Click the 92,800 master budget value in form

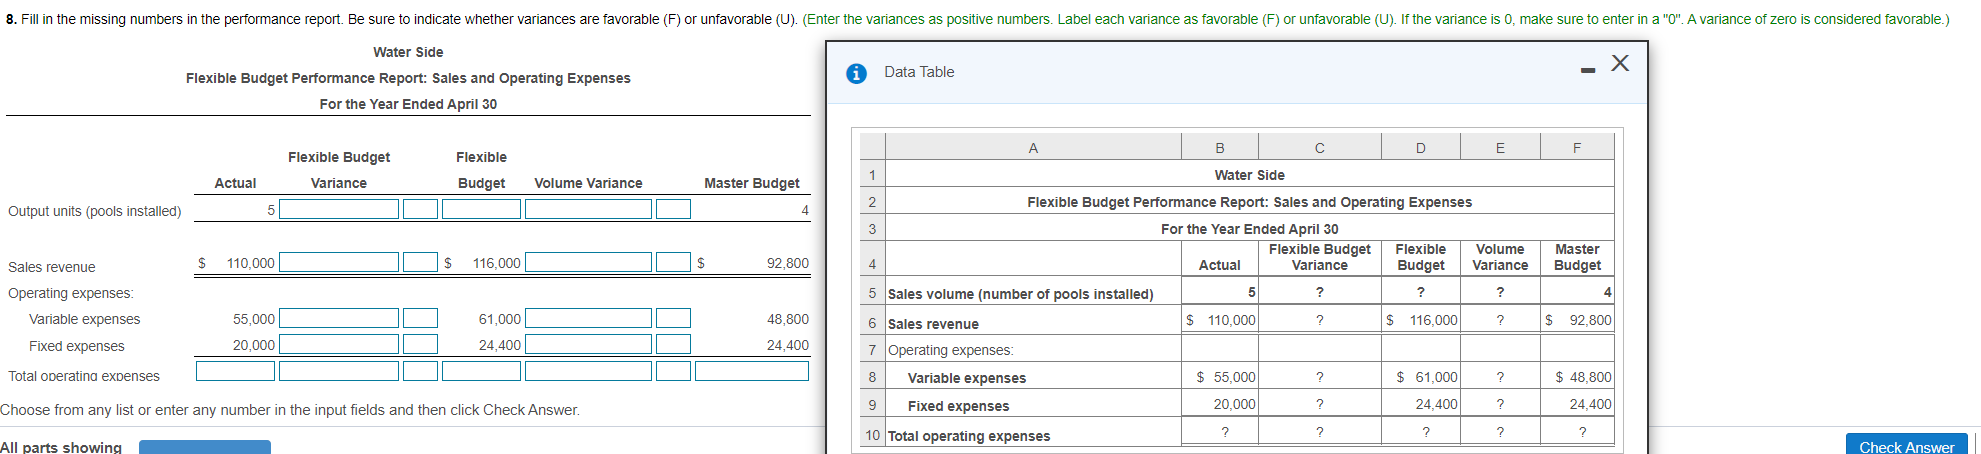point(788,263)
